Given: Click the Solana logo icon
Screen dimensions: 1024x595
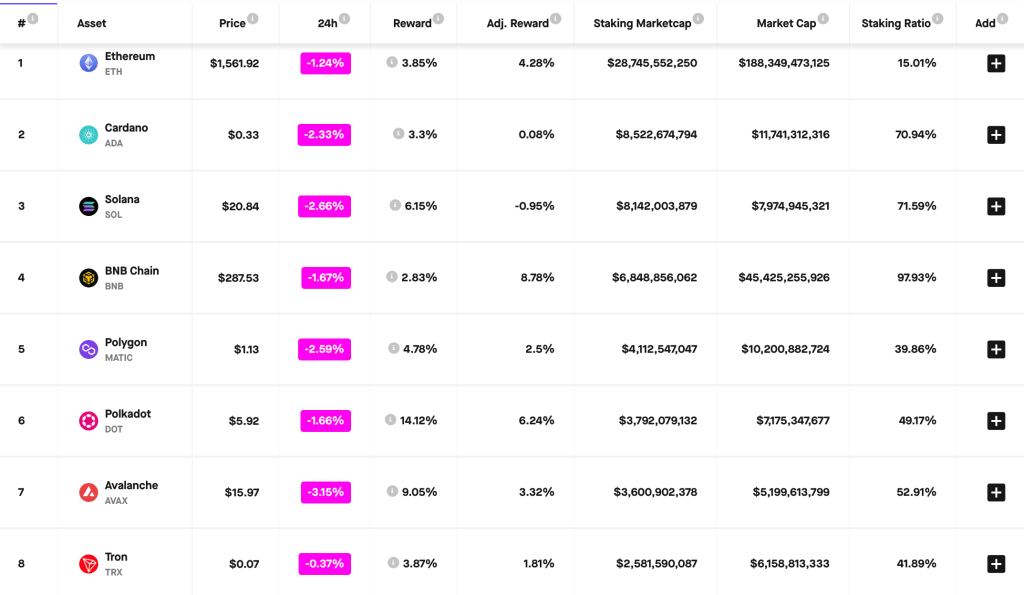Looking at the screenshot, I should coord(88,206).
